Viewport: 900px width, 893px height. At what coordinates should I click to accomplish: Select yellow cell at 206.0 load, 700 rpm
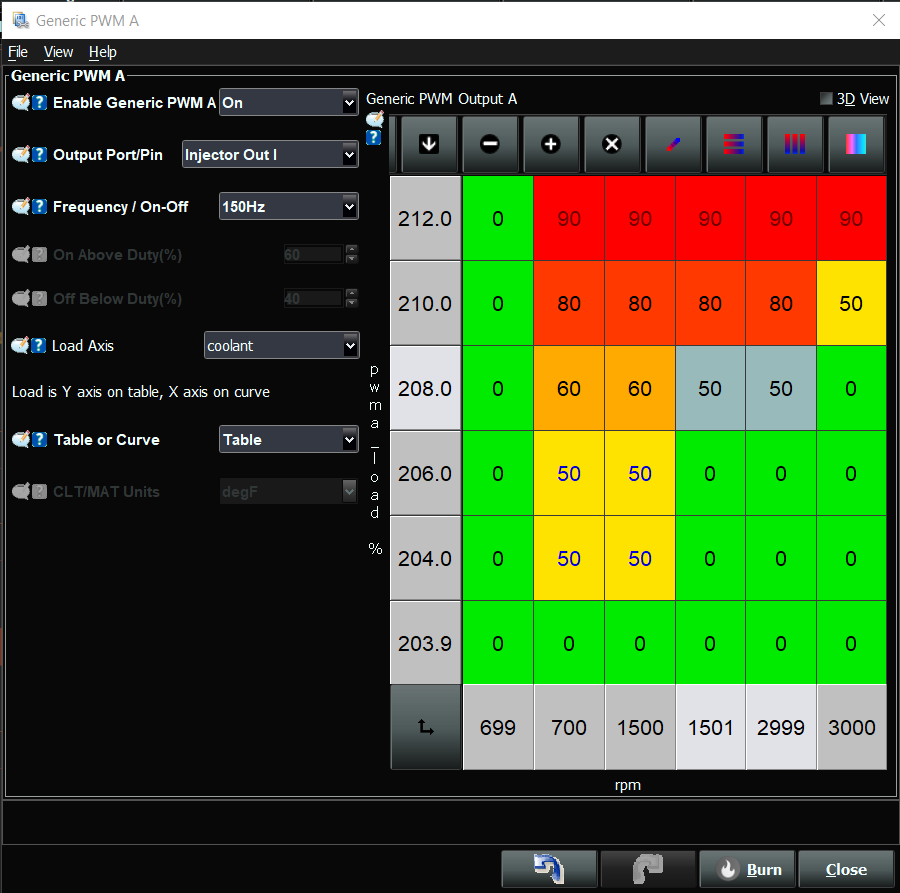pos(569,473)
